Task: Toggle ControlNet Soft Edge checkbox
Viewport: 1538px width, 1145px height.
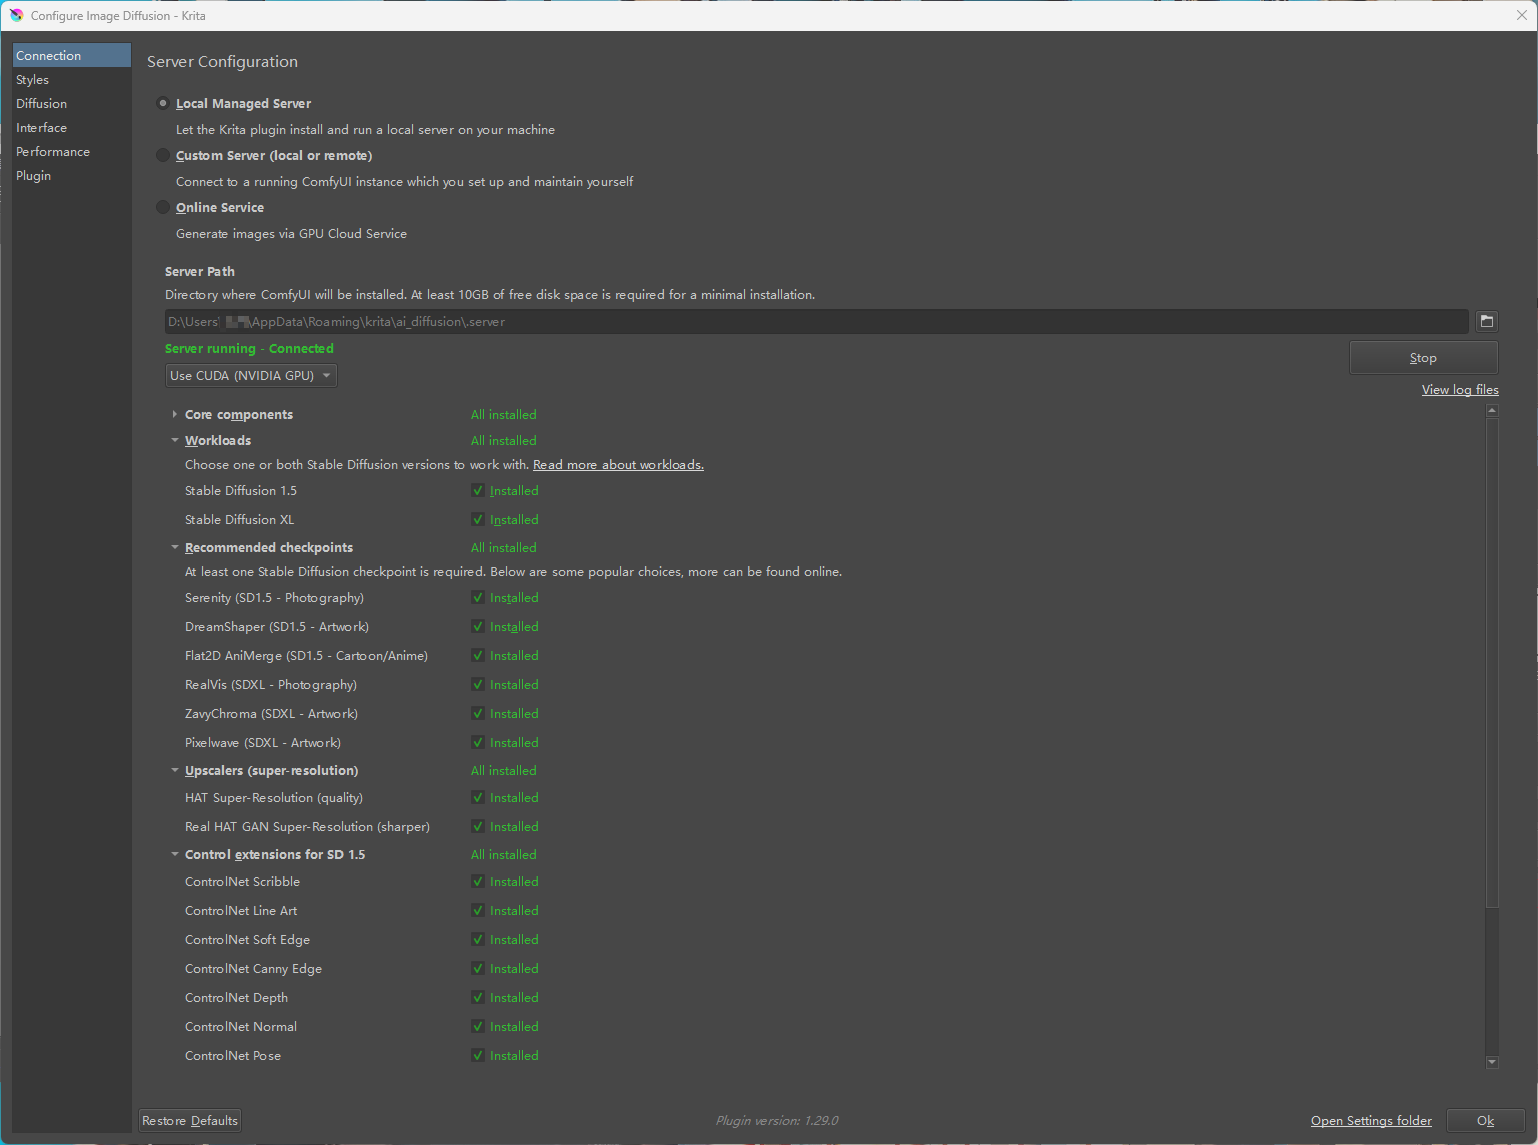Action: click(478, 940)
